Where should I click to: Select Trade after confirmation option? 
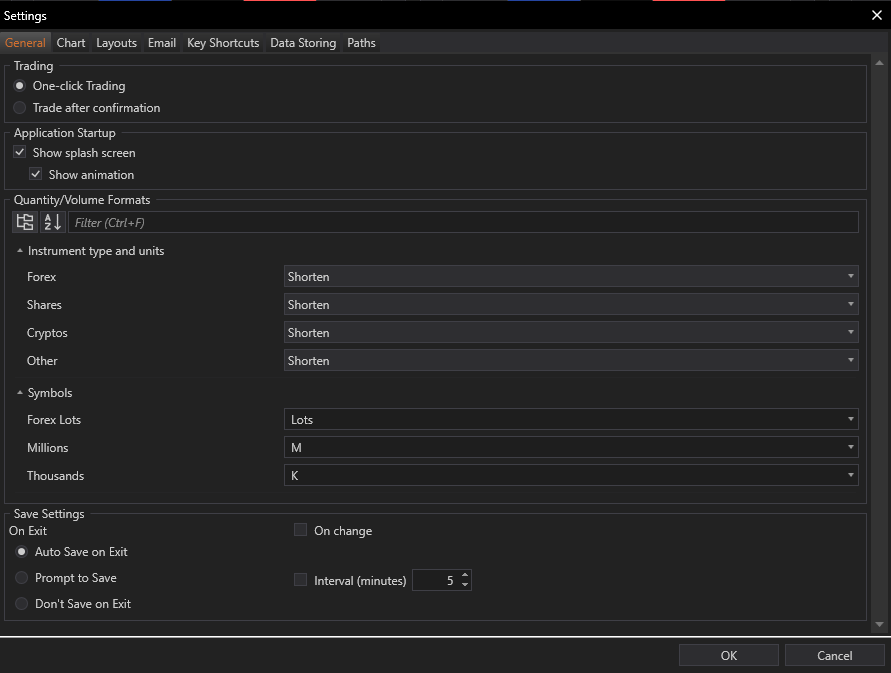(x=20, y=108)
